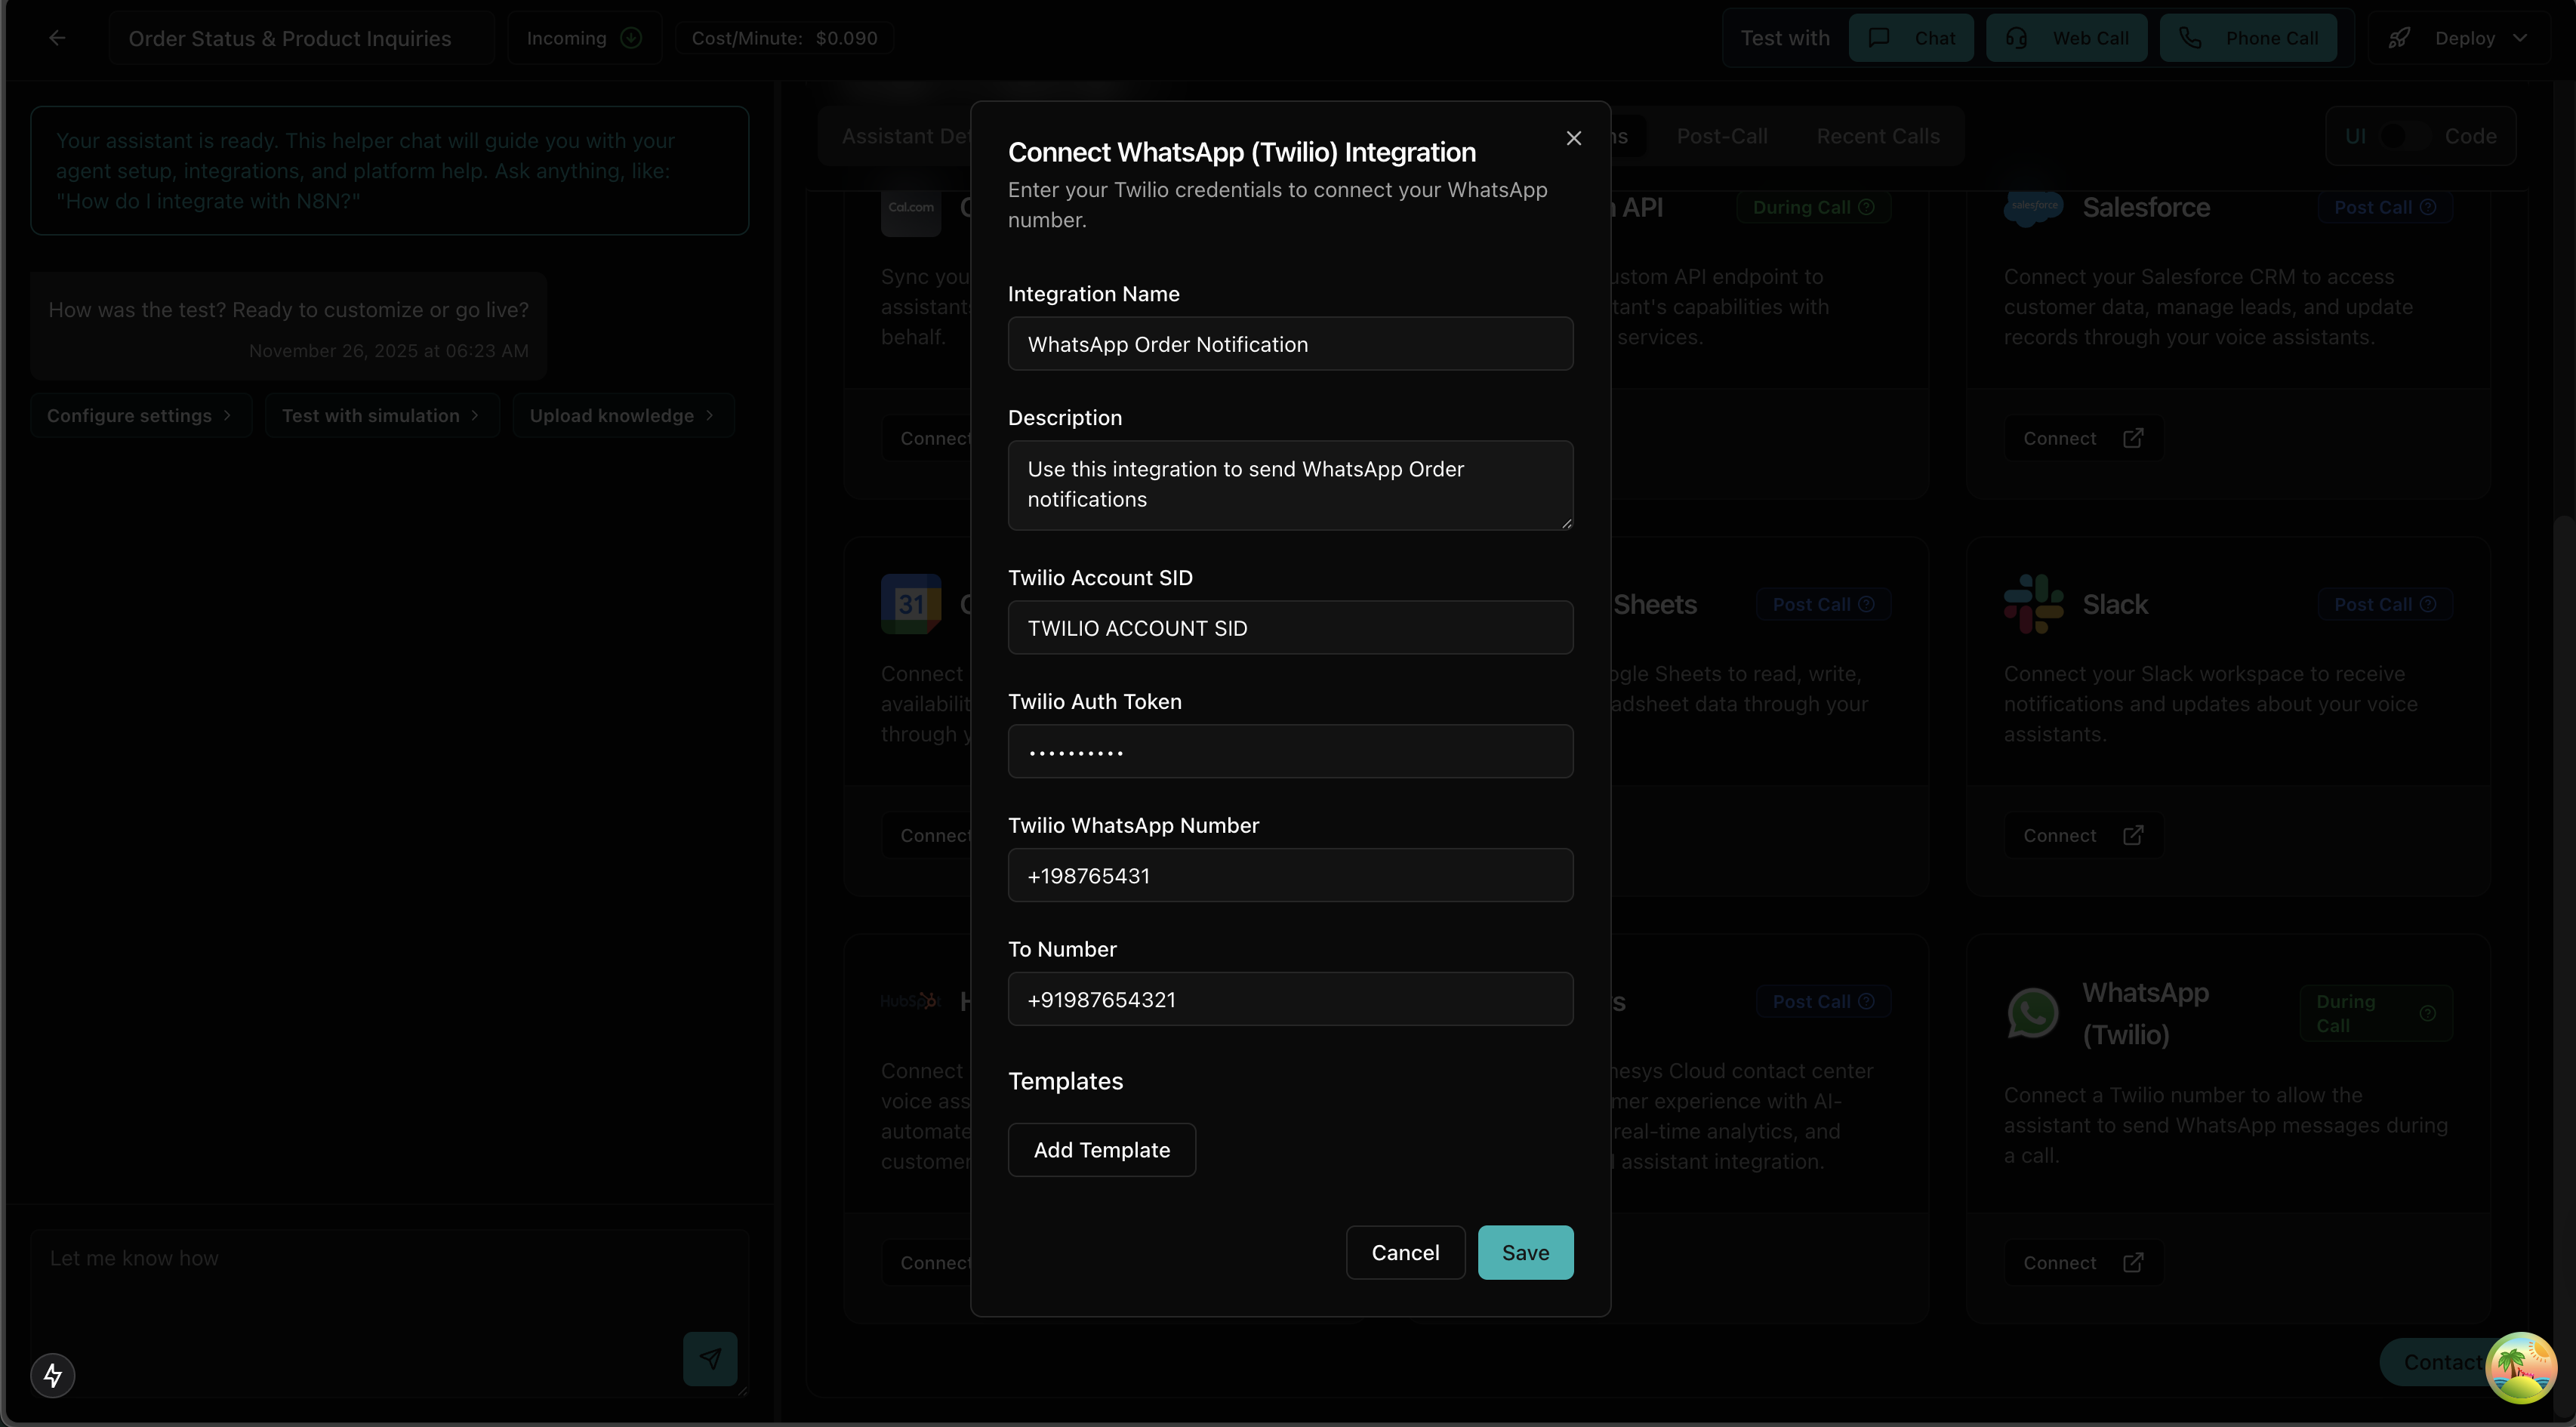Click the lightning bolt icon at bottom left
The image size is (2576, 1427).
click(x=53, y=1375)
